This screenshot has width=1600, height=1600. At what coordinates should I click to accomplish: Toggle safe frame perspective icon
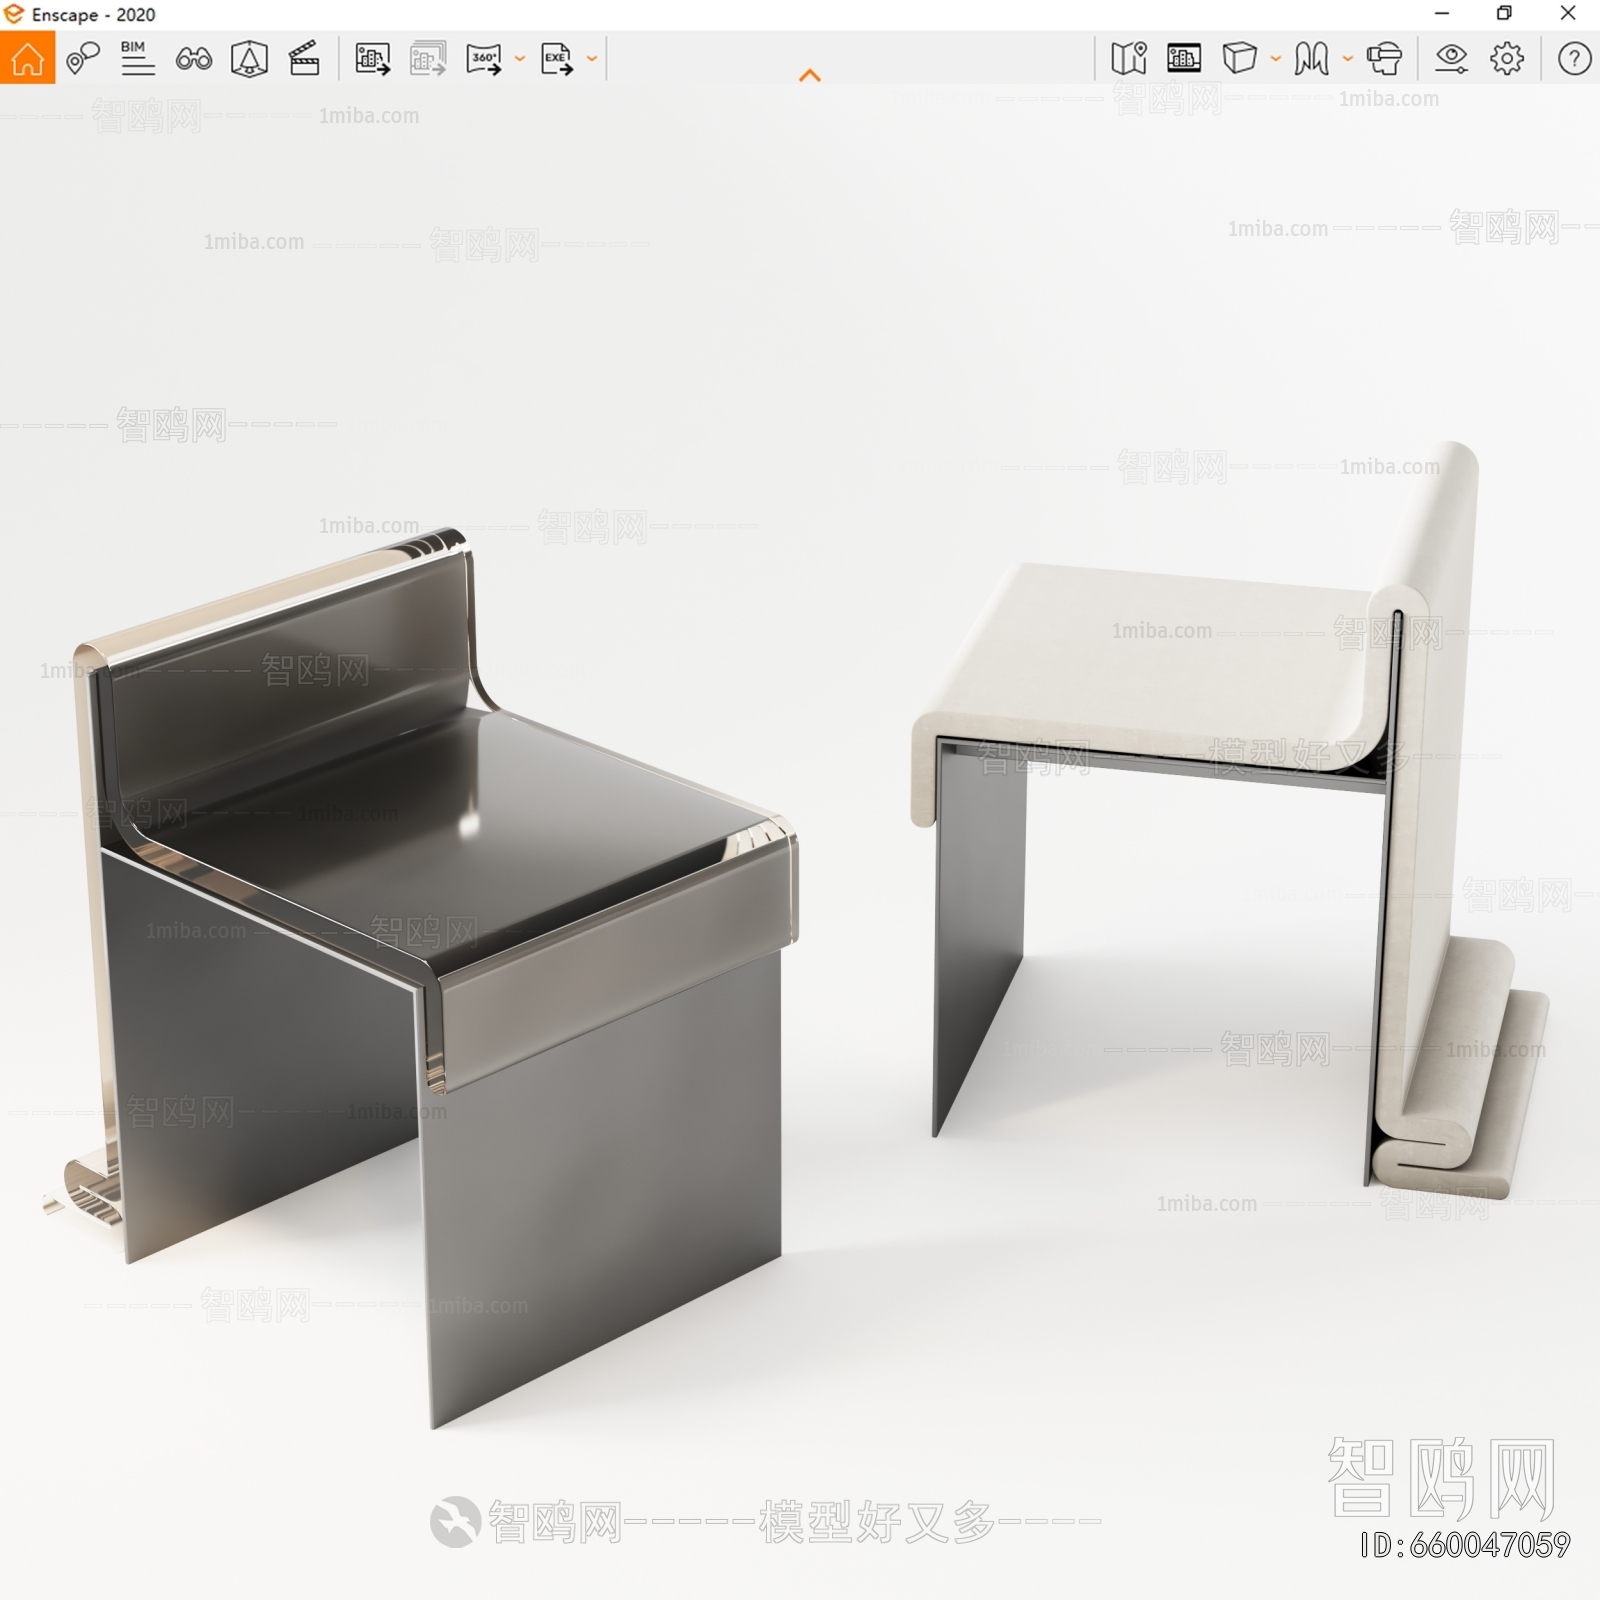tap(249, 59)
